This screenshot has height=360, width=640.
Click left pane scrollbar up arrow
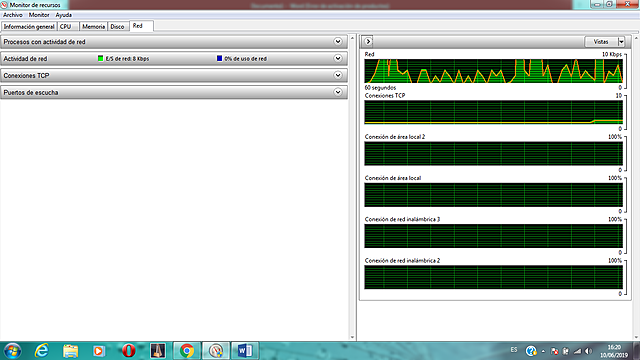pos(353,38)
